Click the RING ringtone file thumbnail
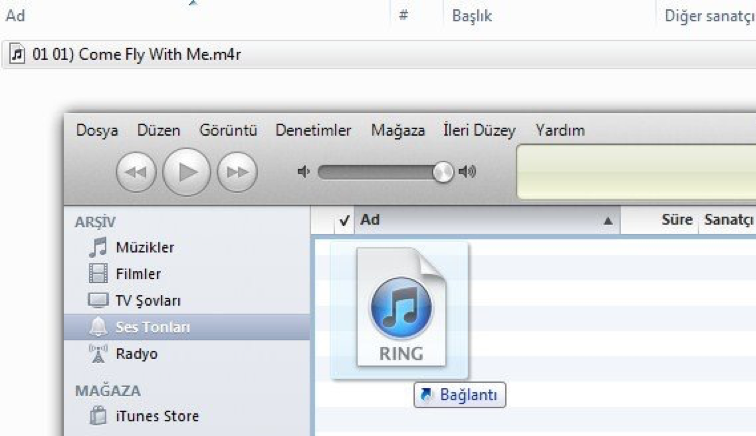This screenshot has height=436, width=756. (x=400, y=309)
